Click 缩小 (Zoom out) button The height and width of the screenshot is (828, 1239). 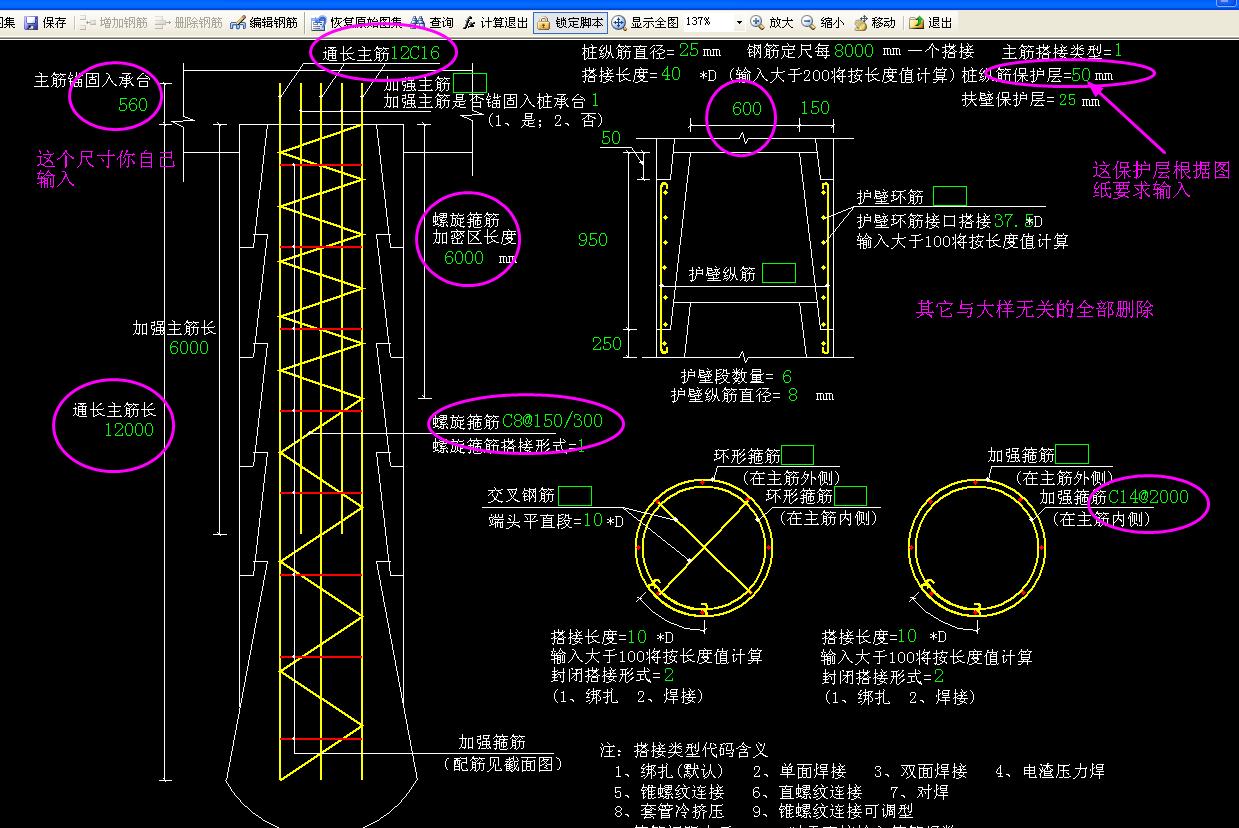822,22
